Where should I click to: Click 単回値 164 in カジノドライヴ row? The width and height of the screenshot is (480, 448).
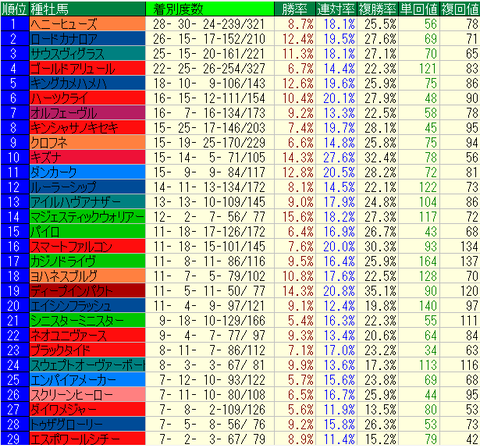pos(428,261)
